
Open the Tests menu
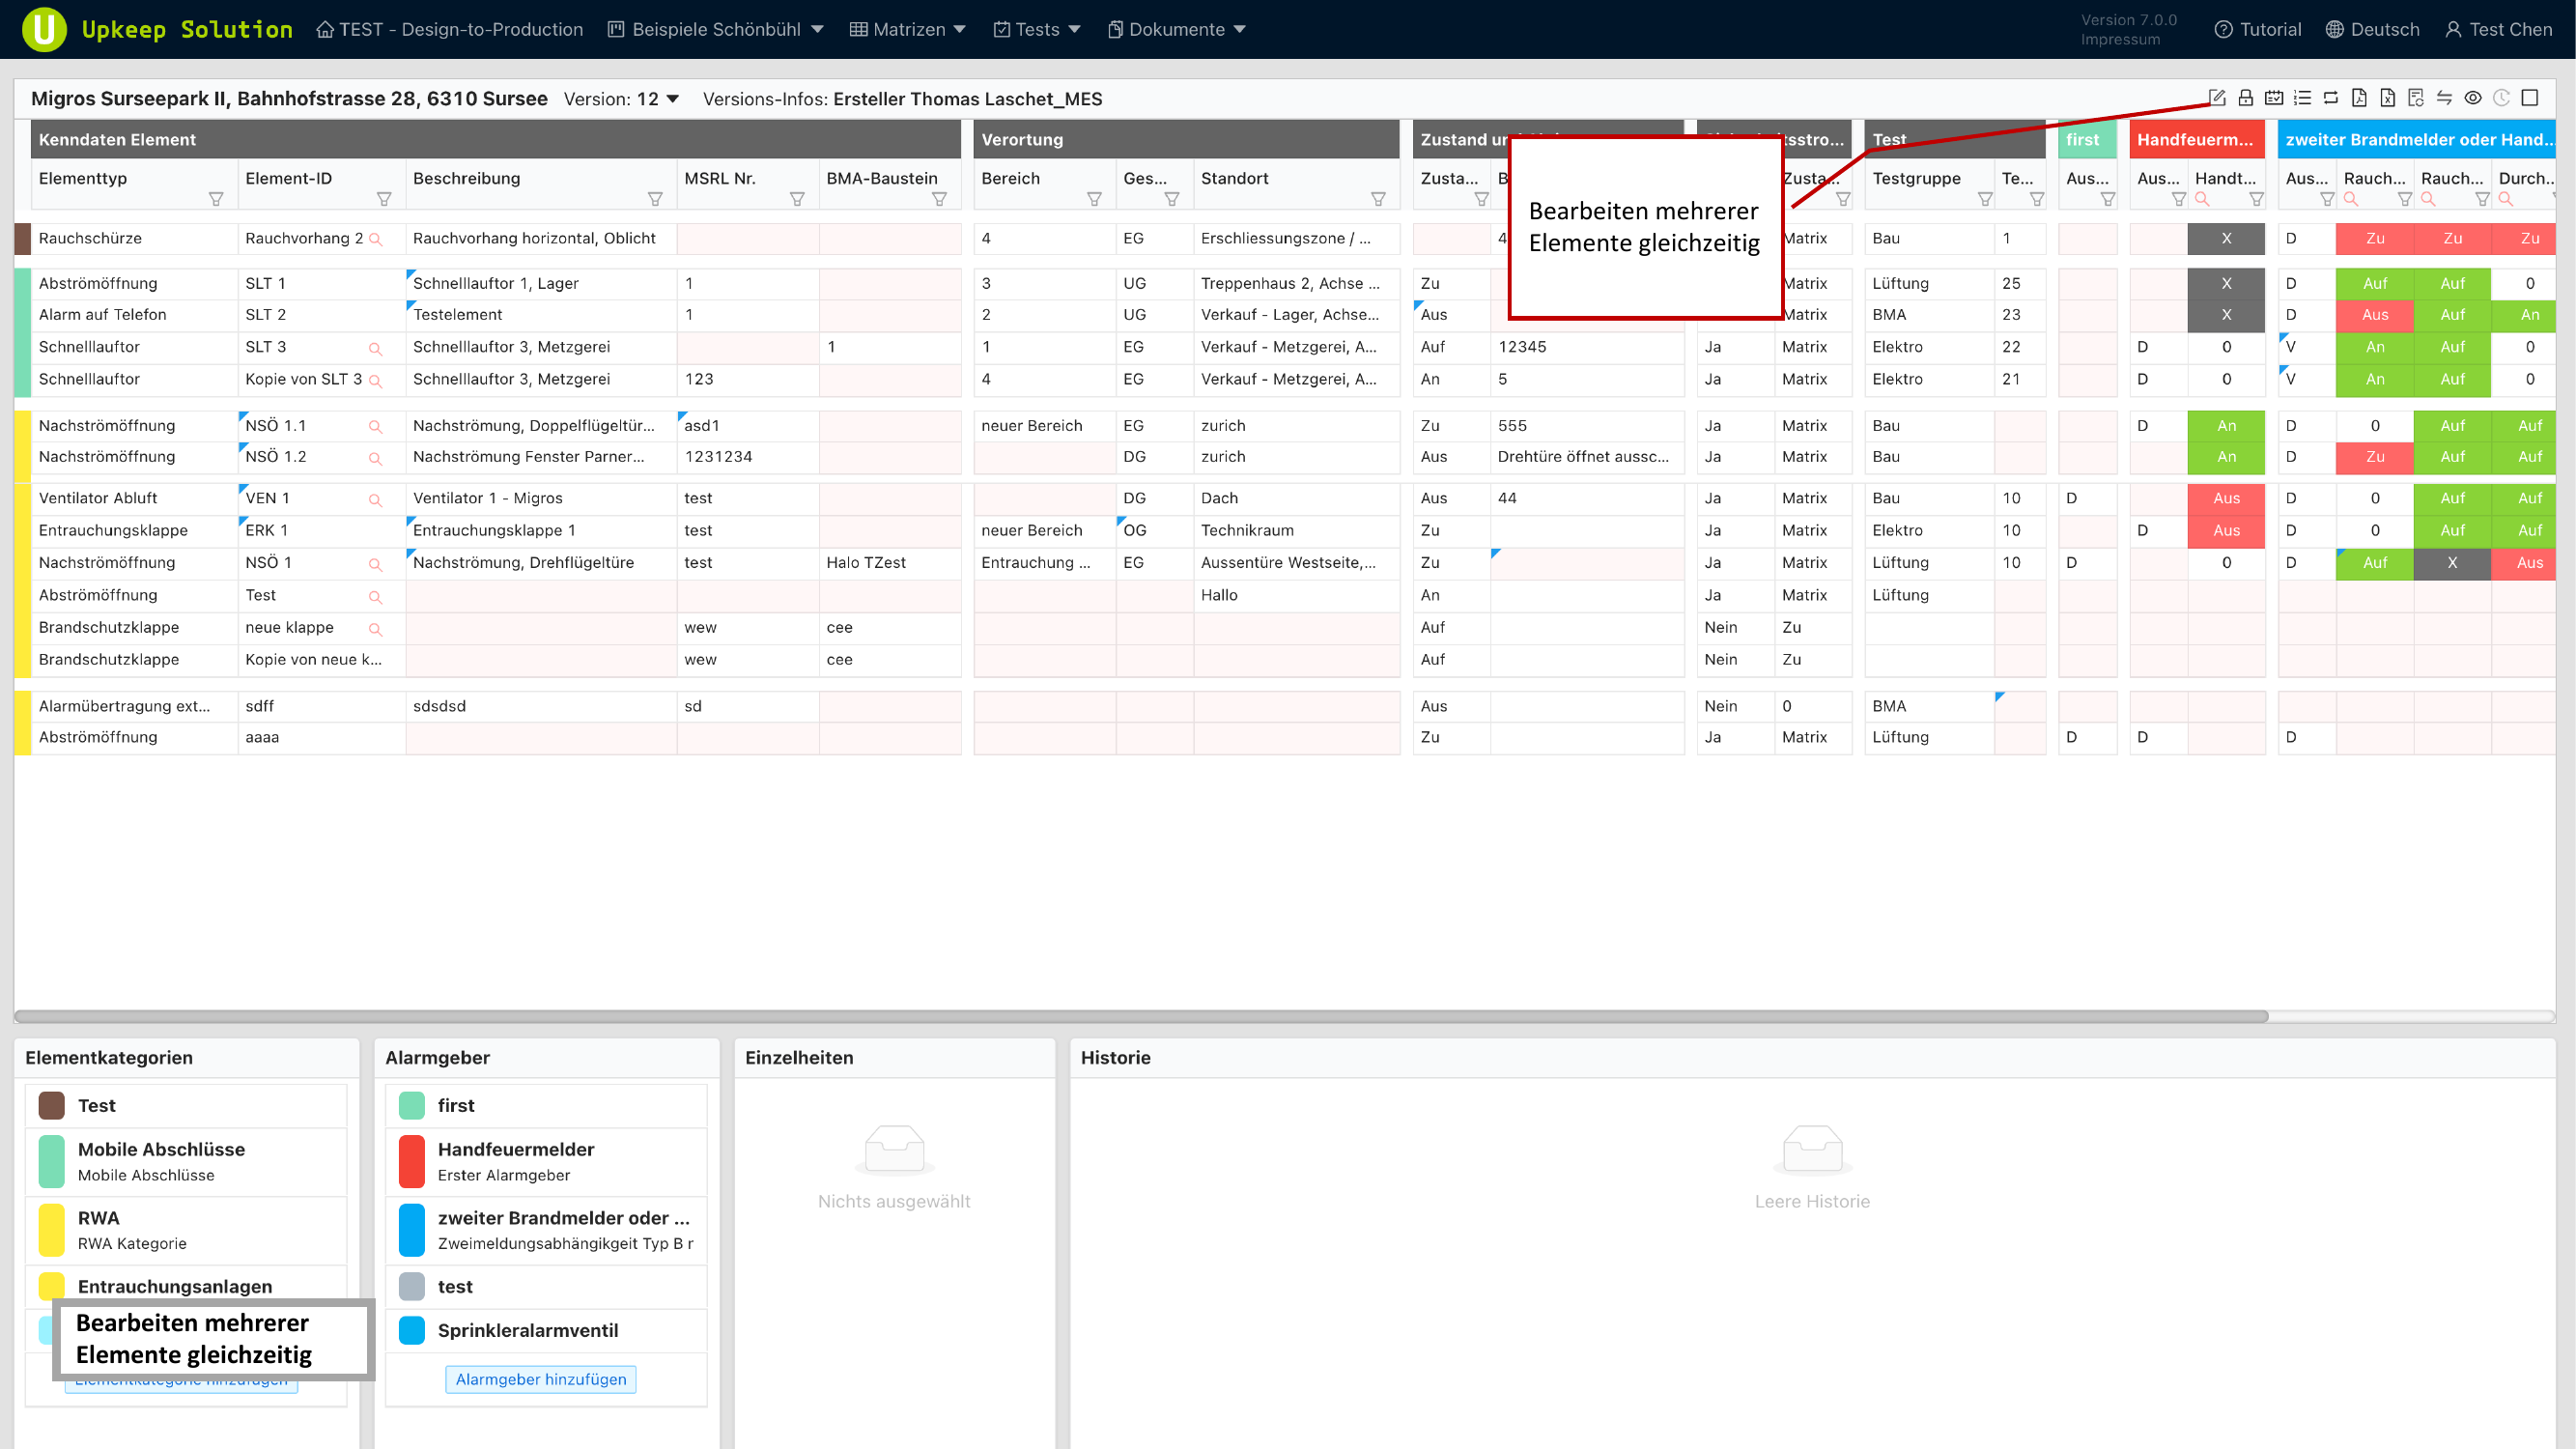(x=1037, y=29)
